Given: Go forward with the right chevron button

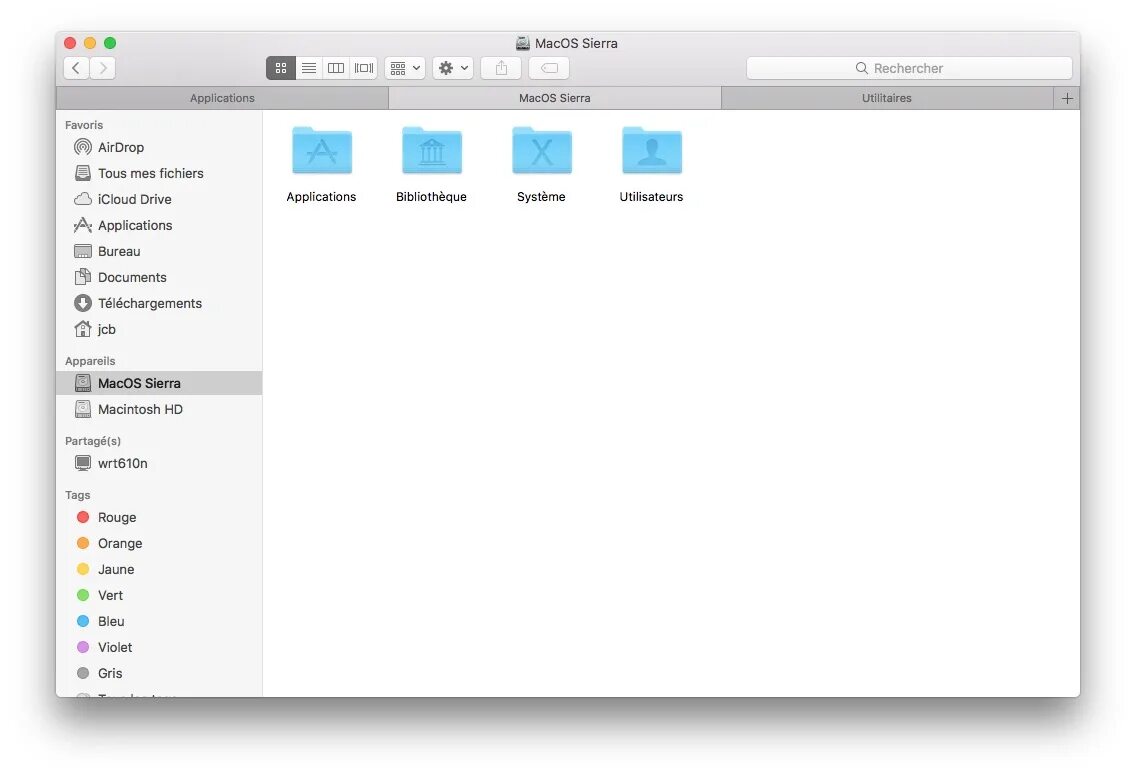Looking at the screenshot, I should (103, 68).
